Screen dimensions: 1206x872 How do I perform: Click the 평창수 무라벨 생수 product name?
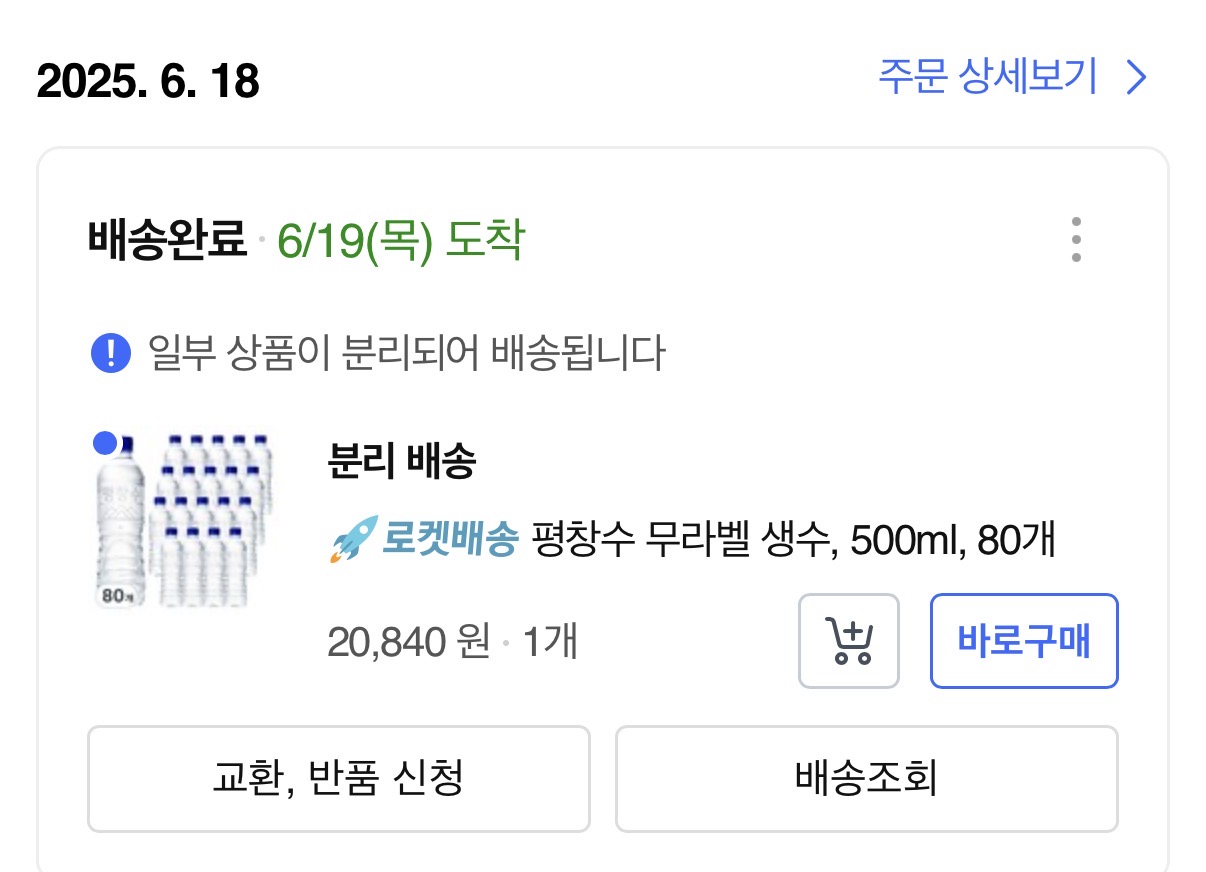[792, 541]
